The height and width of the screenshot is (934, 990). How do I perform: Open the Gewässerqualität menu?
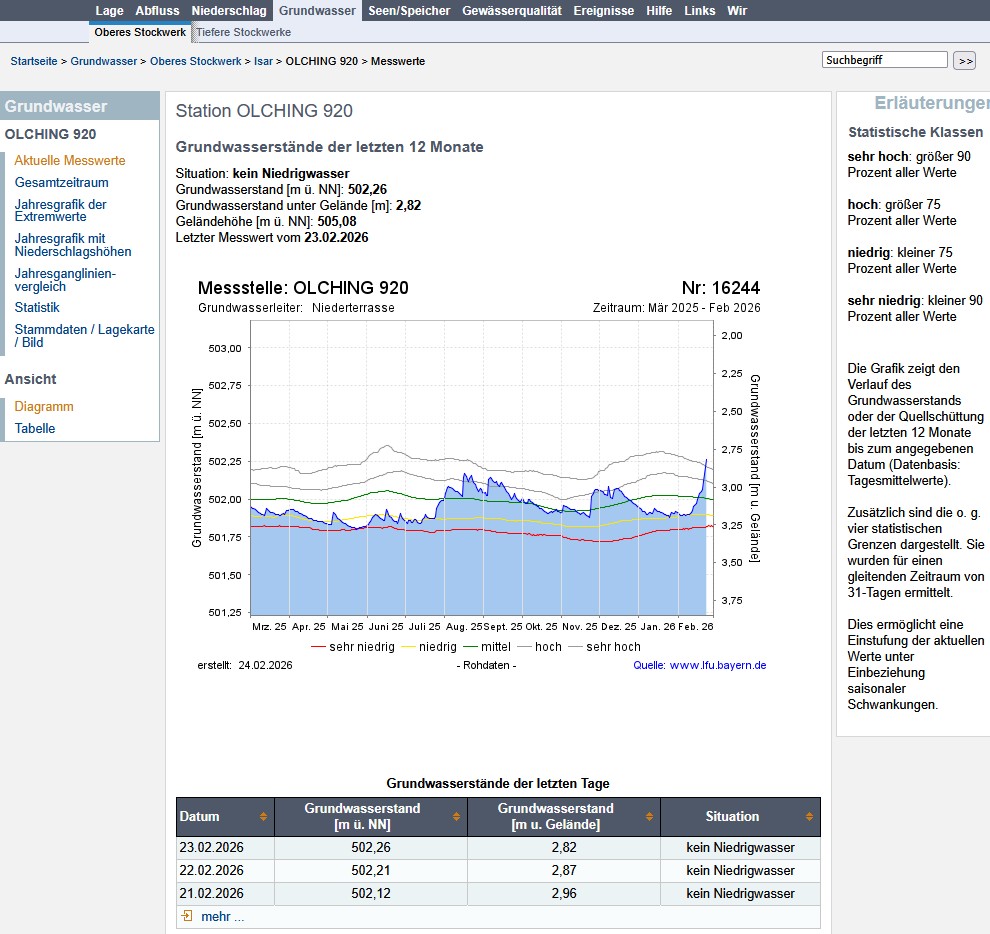point(518,10)
